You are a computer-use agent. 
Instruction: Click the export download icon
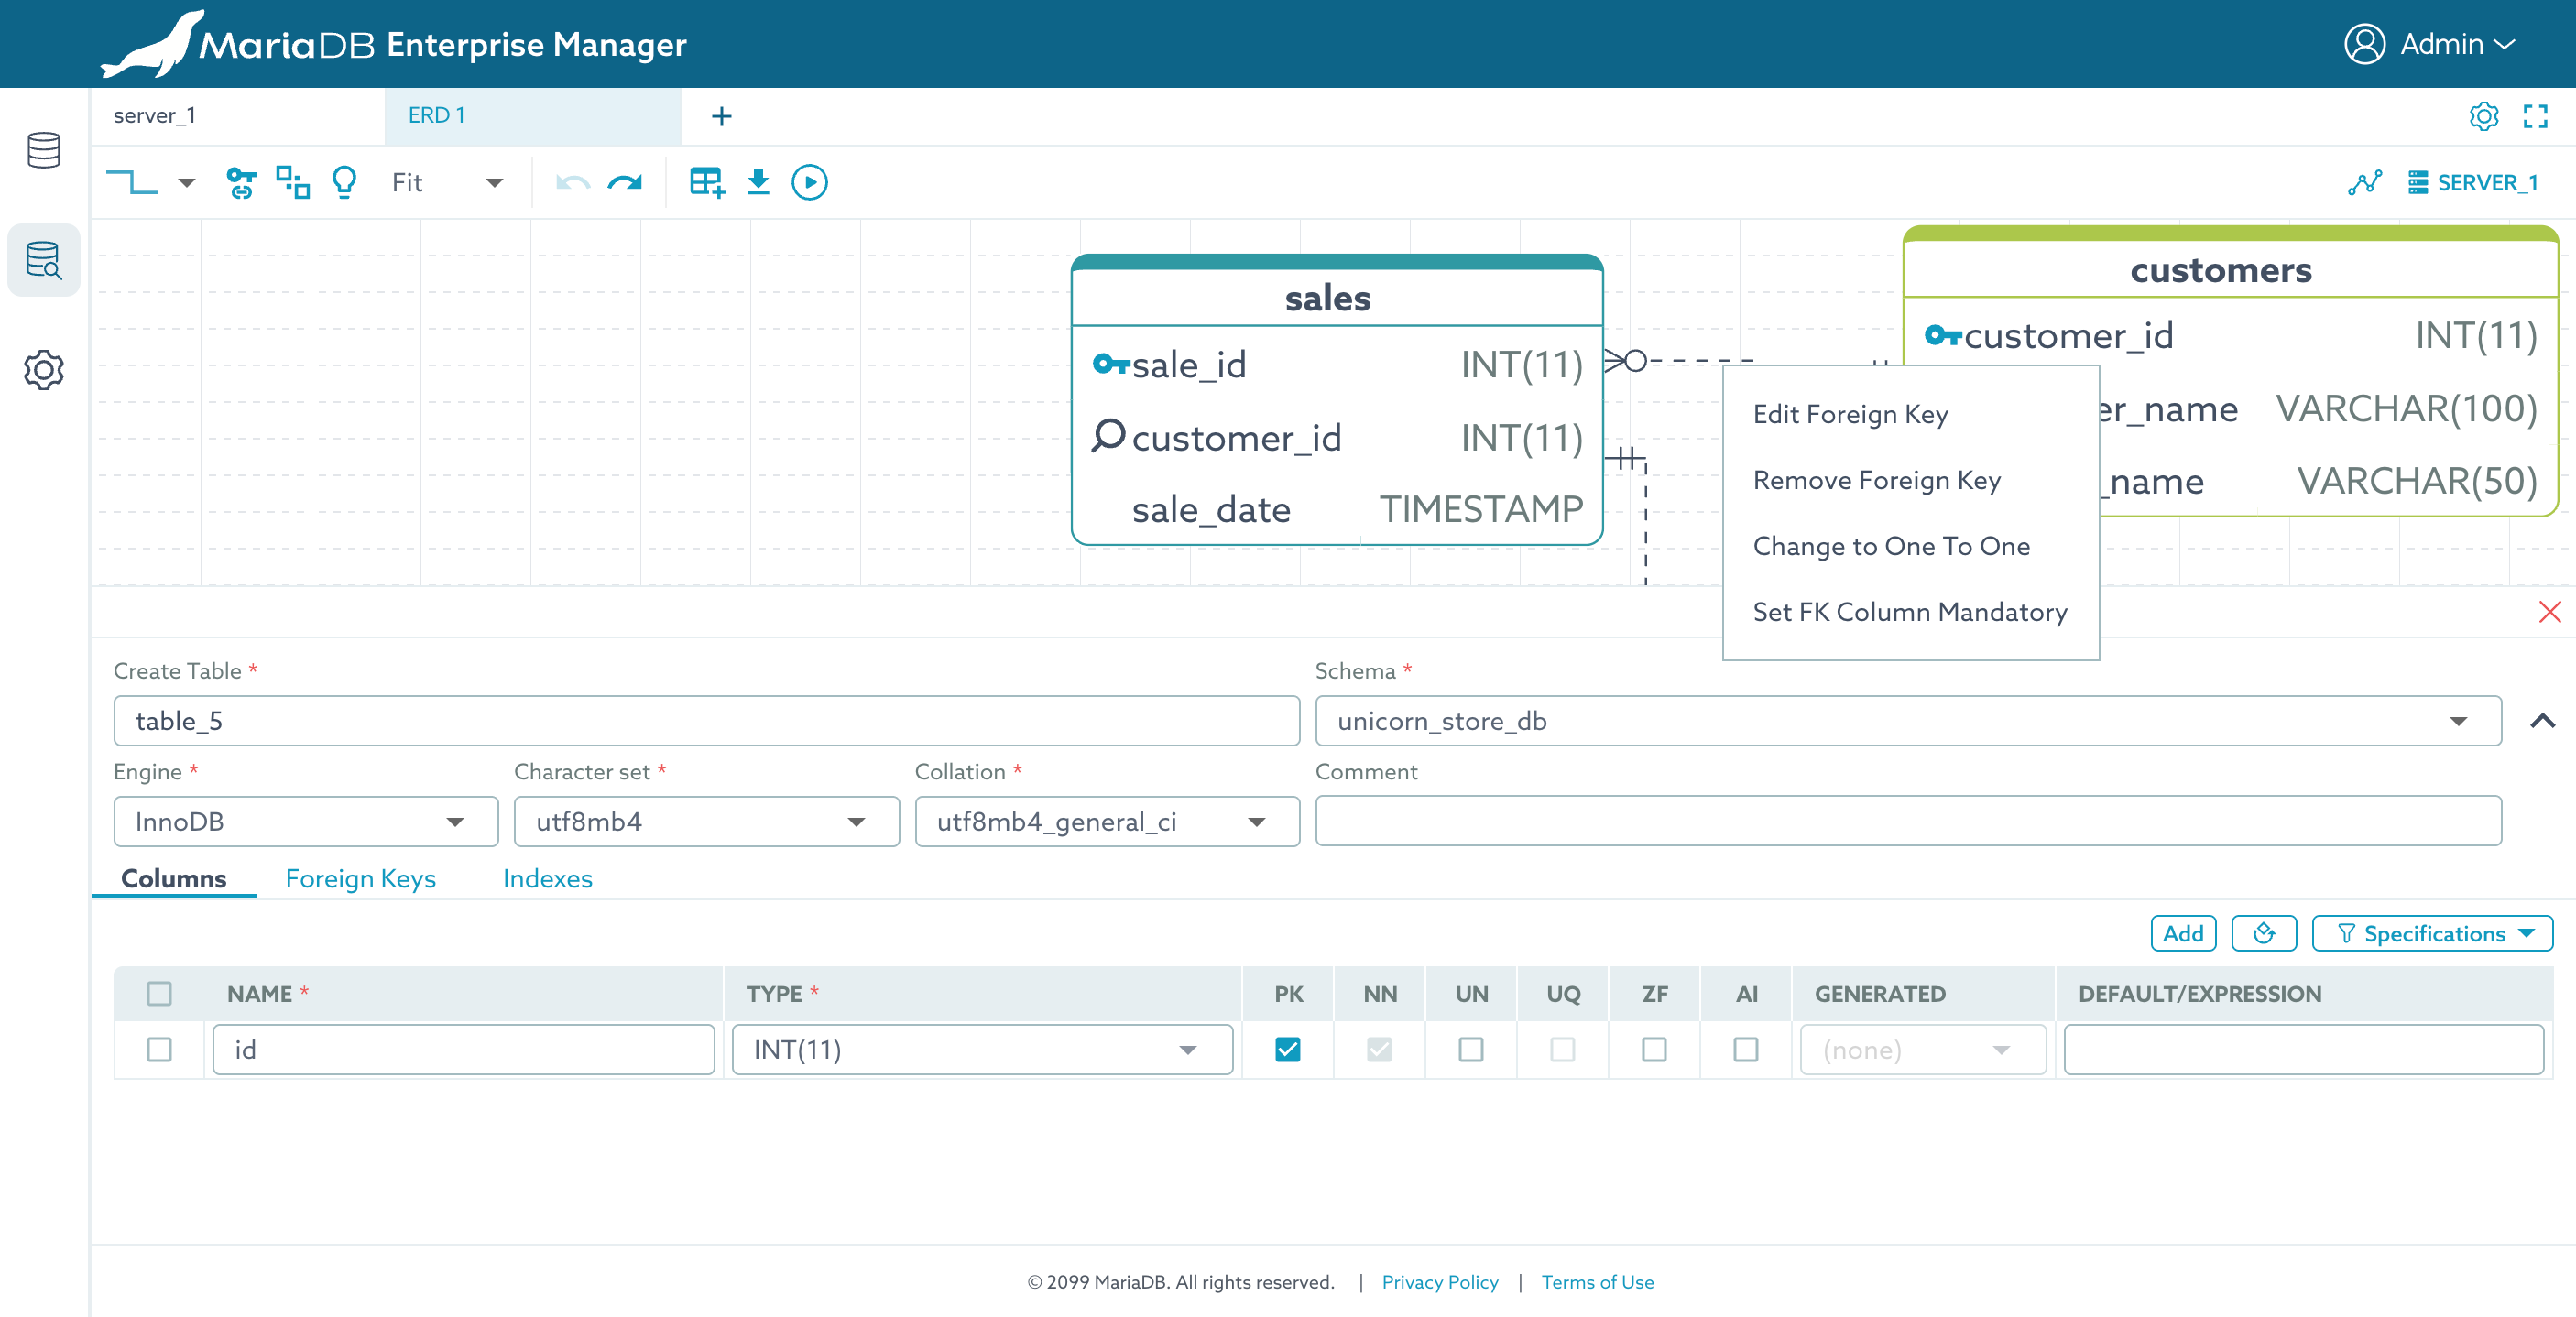pyautogui.click(x=758, y=182)
